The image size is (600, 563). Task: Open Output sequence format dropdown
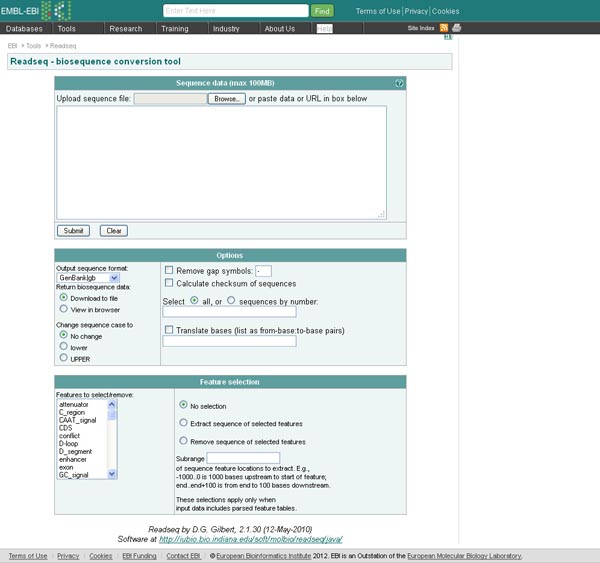(x=88, y=277)
